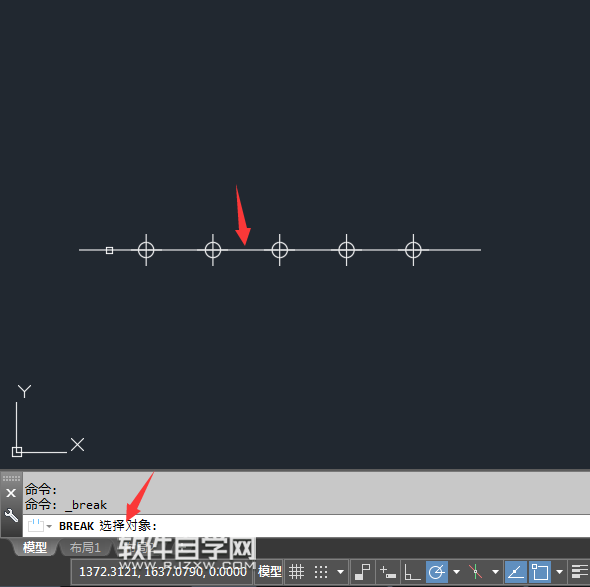This screenshot has width=590, height=587.
Task: Click the BREAK command input field
Action: point(306,526)
